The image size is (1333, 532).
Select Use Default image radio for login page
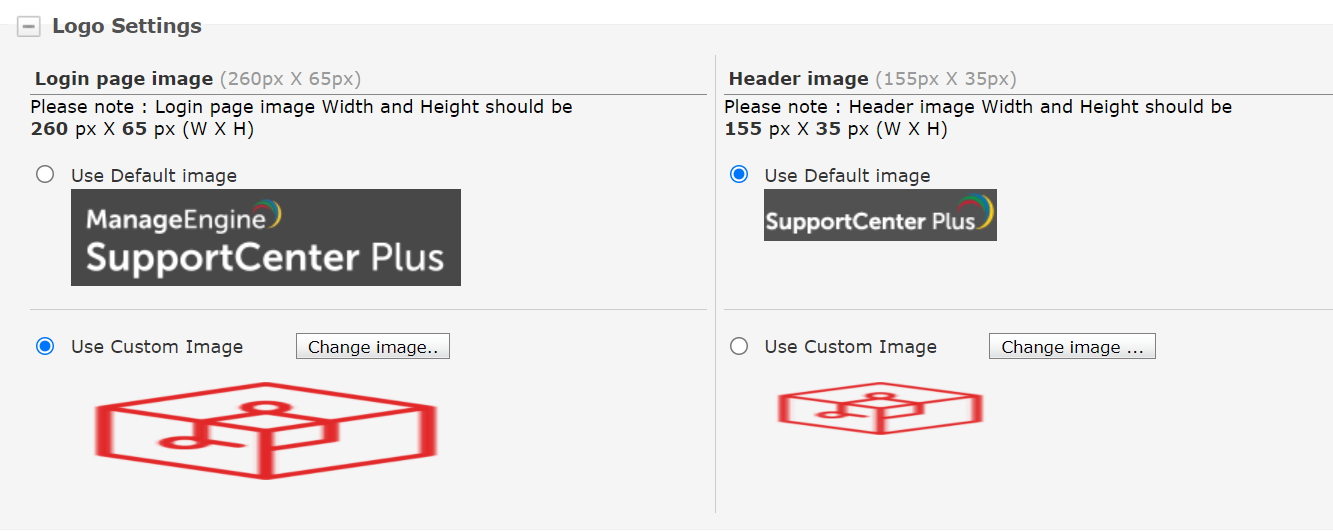point(45,175)
